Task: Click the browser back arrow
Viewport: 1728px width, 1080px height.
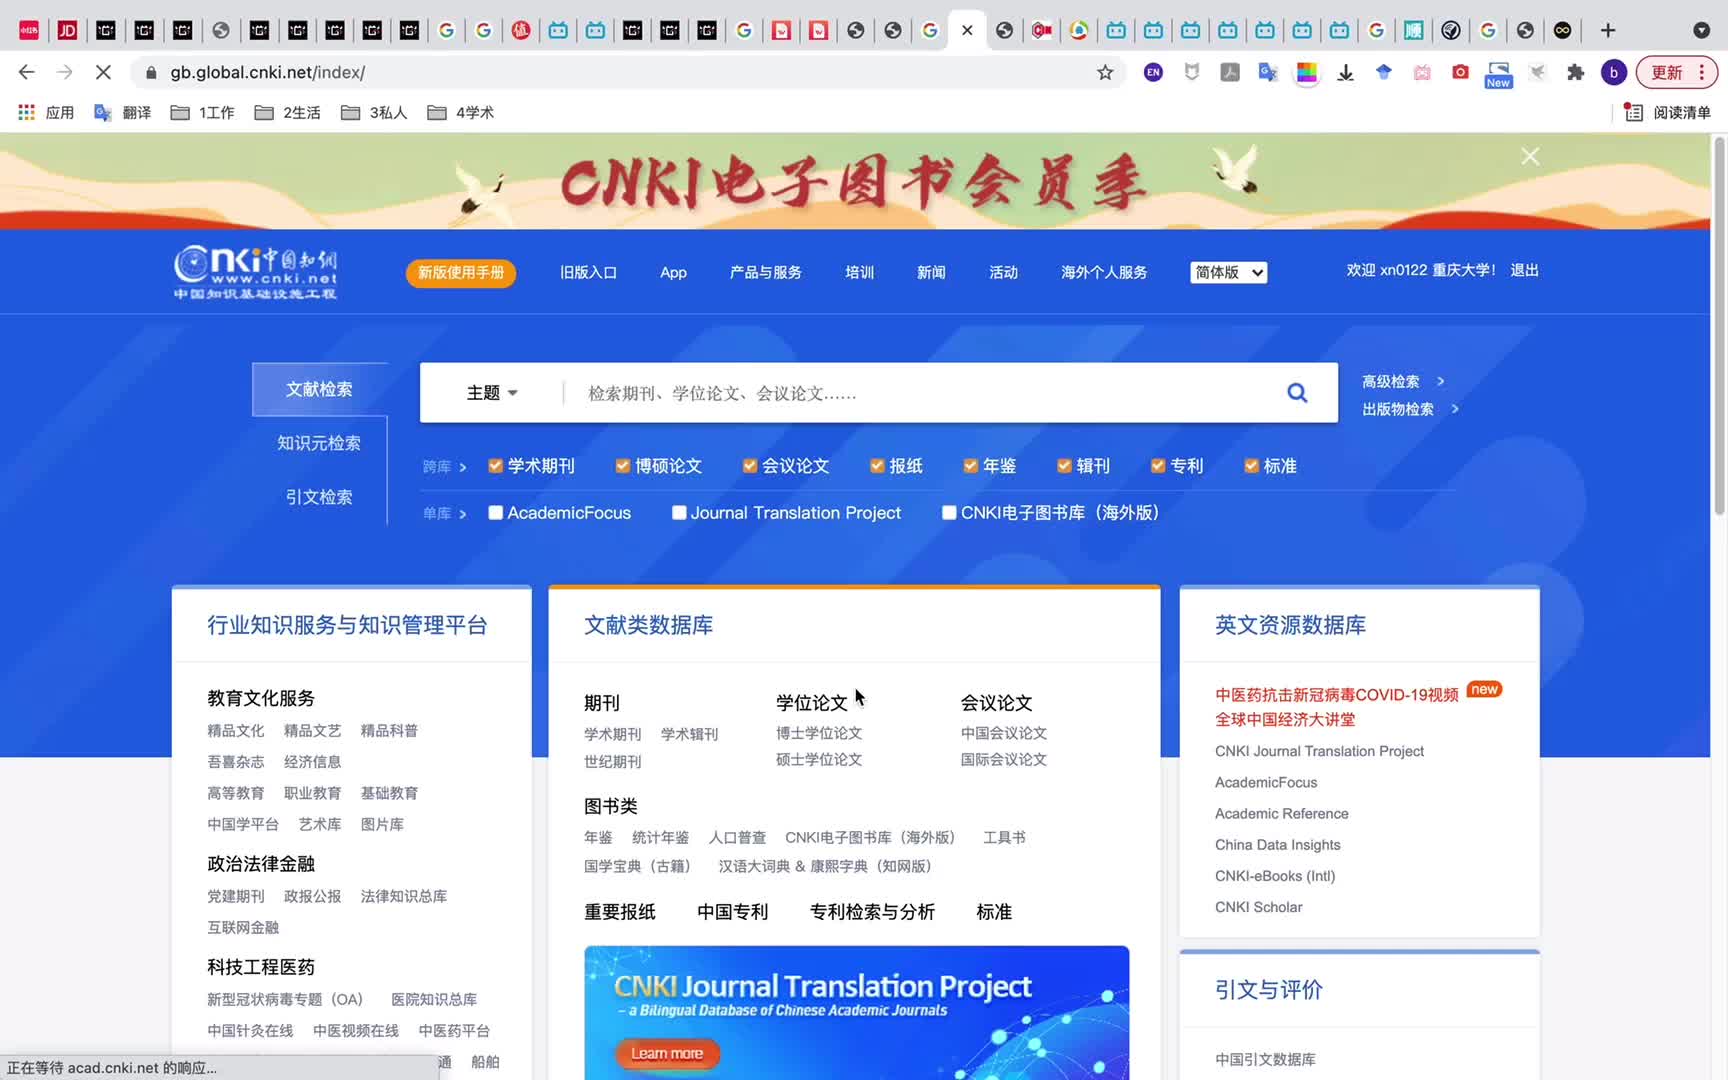Action: pos(27,72)
